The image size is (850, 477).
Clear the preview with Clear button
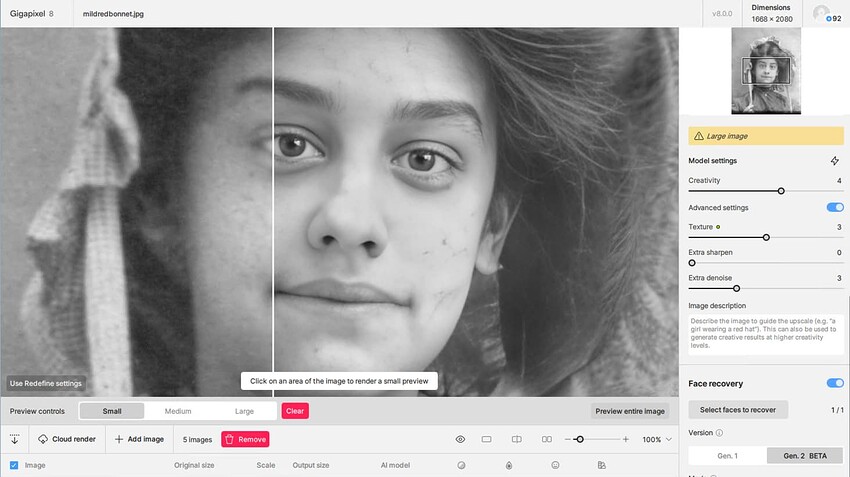[x=295, y=411]
